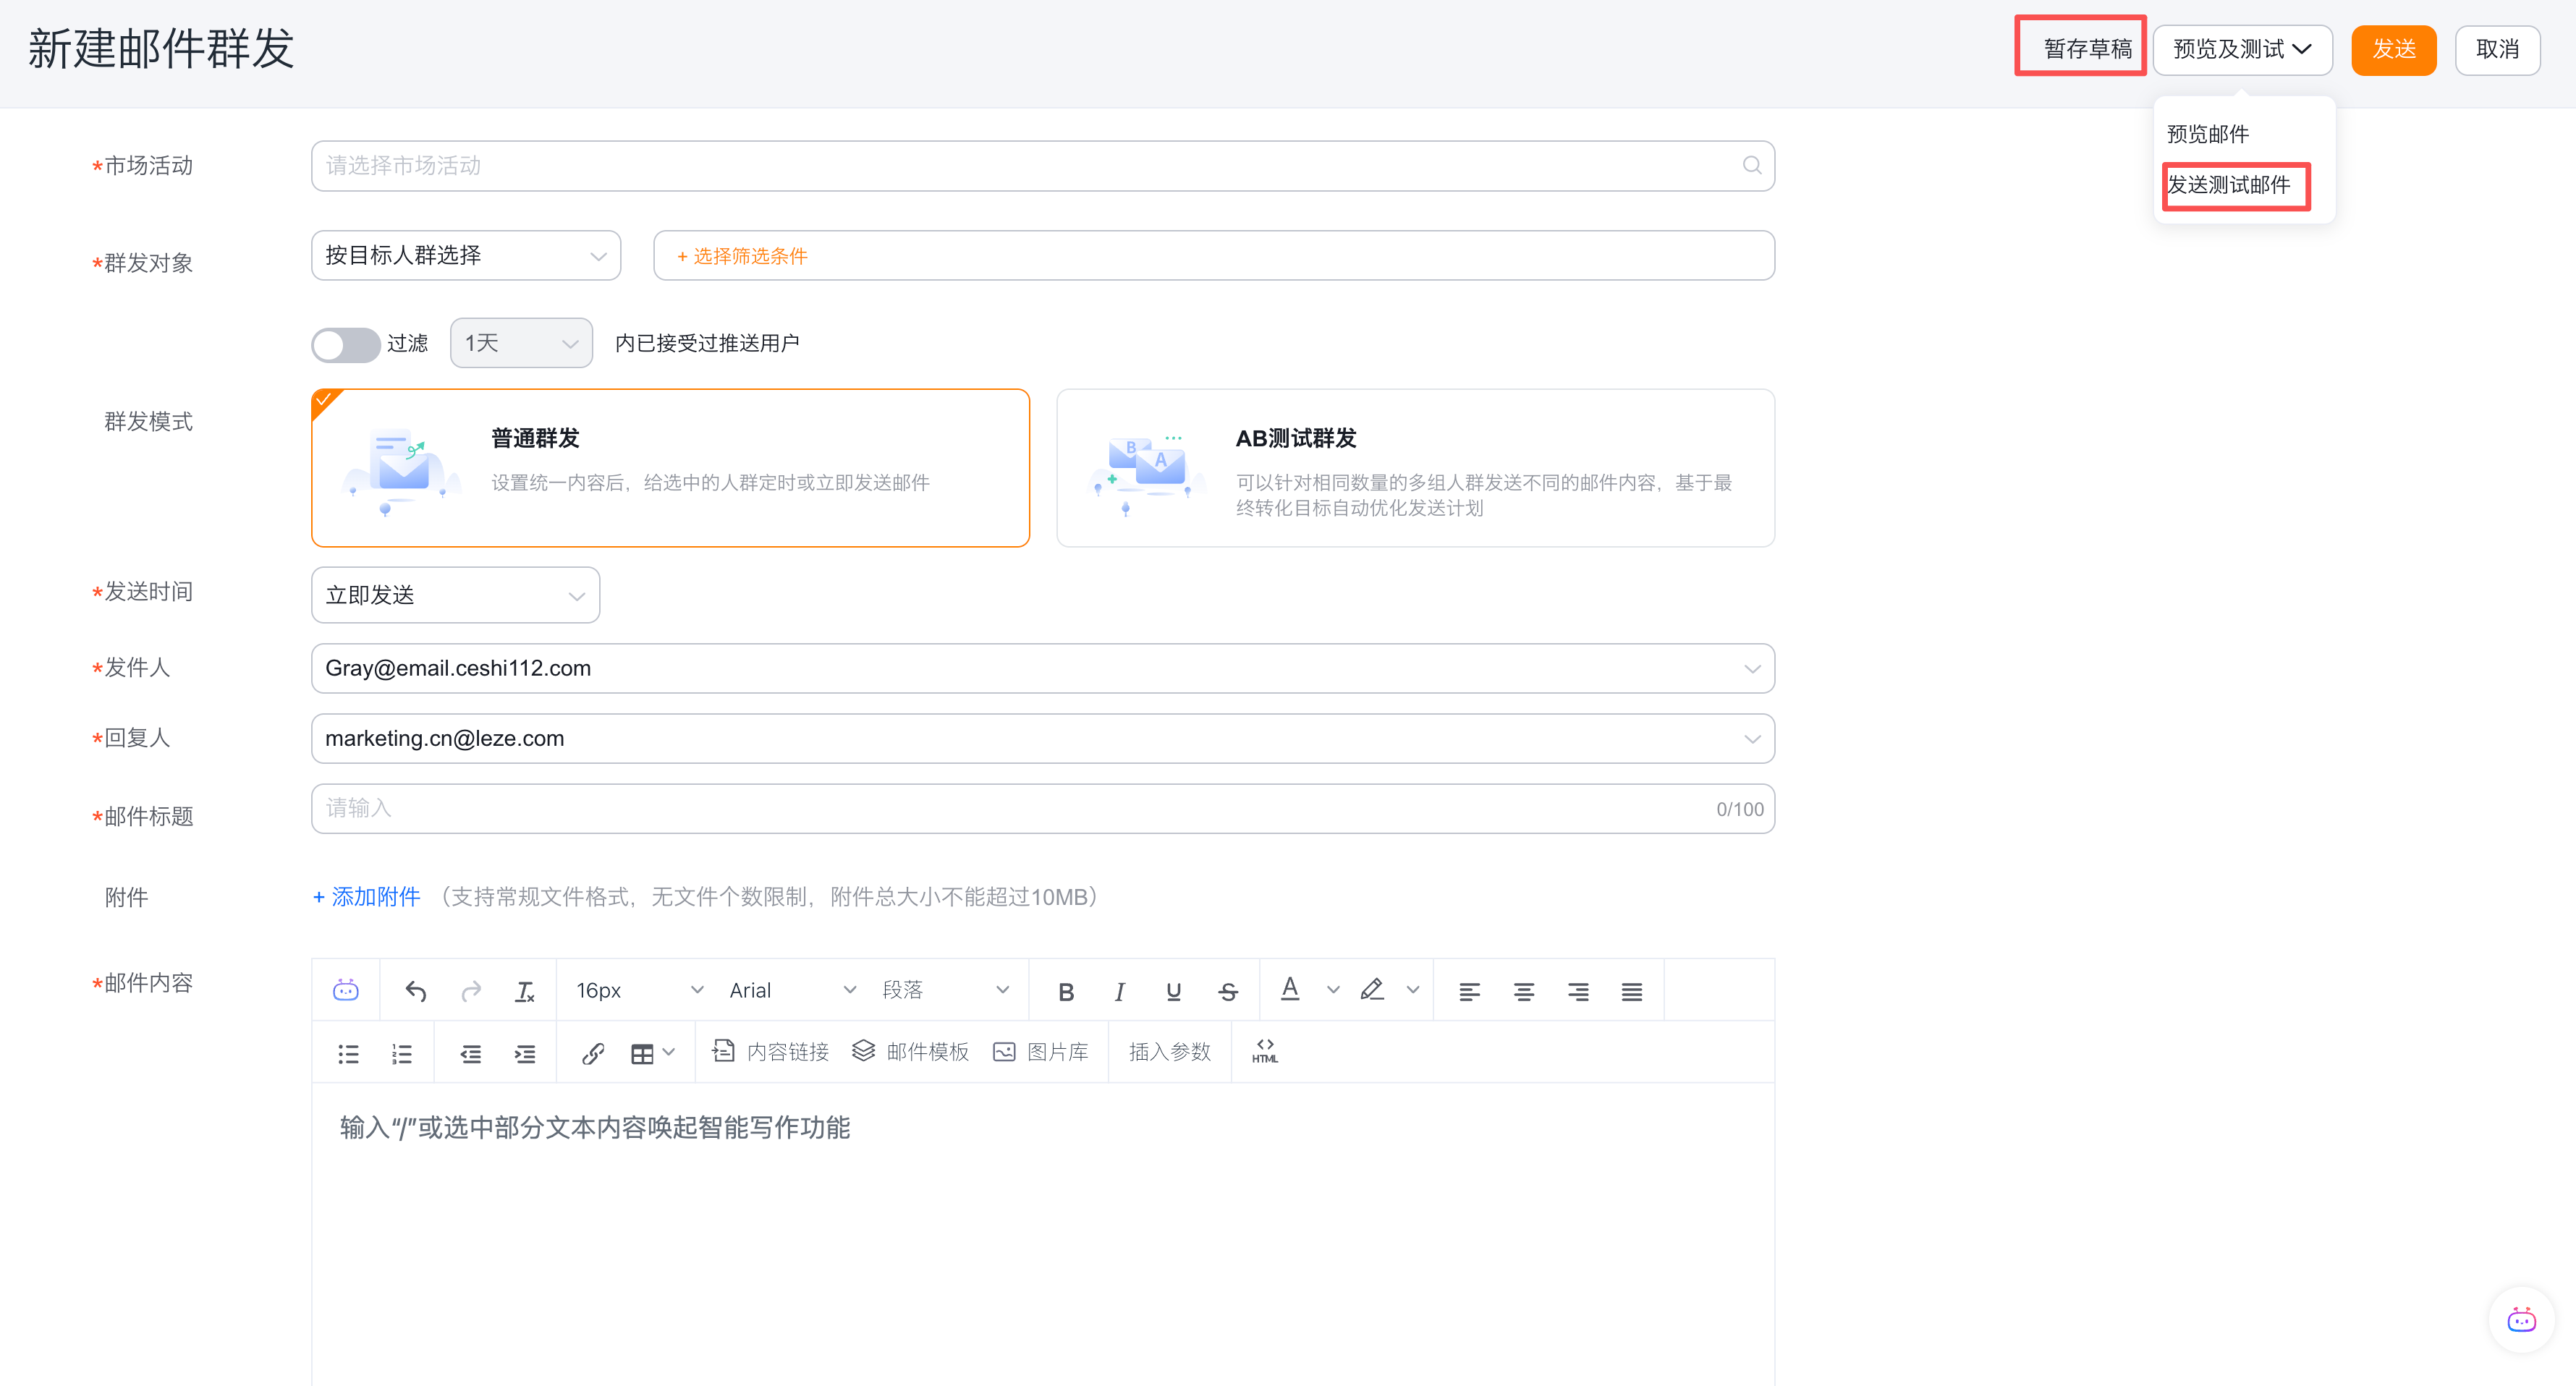Insert a hyperlink using the link icon
The height and width of the screenshot is (1386, 2576).
[x=593, y=1053]
